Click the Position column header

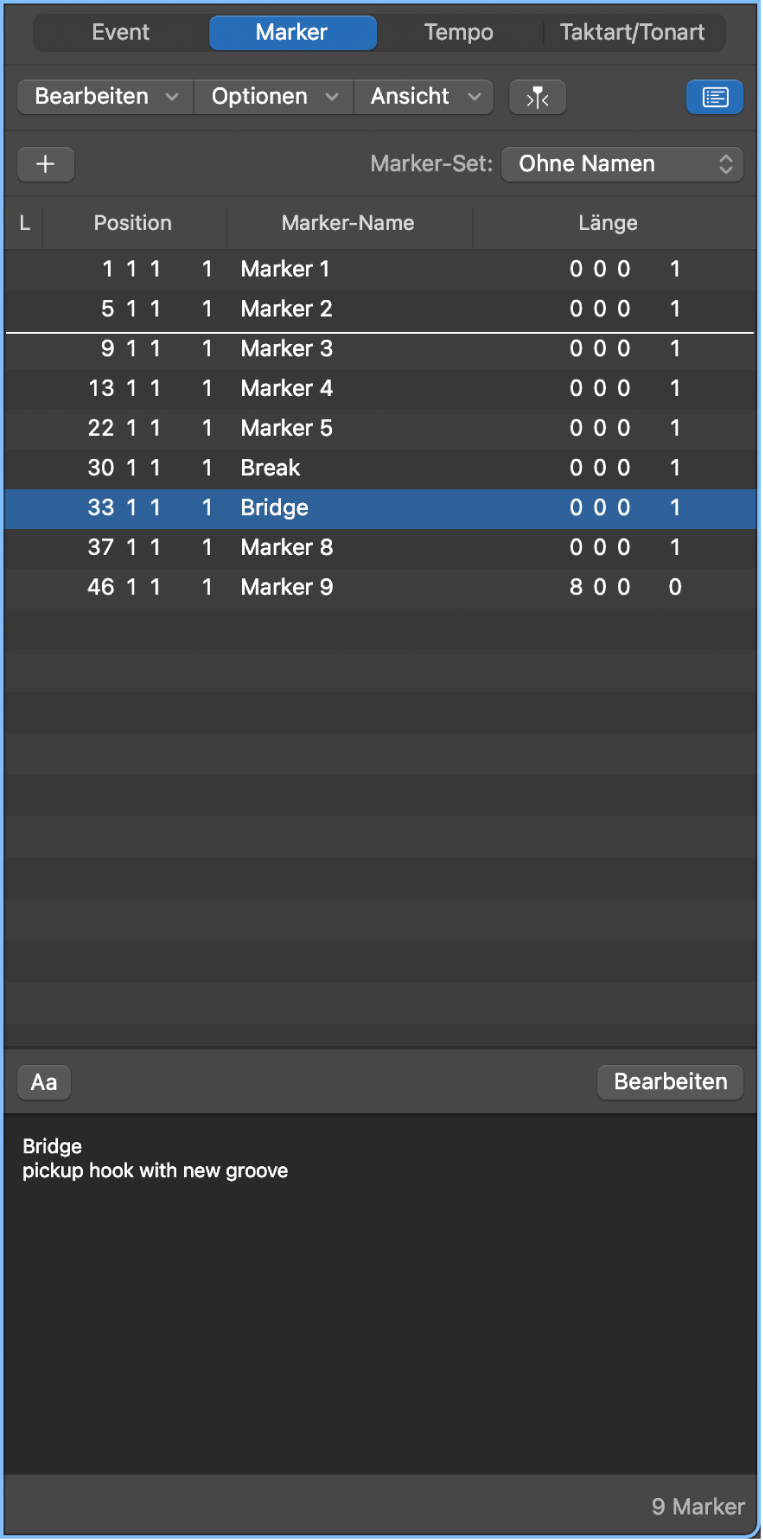click(133, 223)
